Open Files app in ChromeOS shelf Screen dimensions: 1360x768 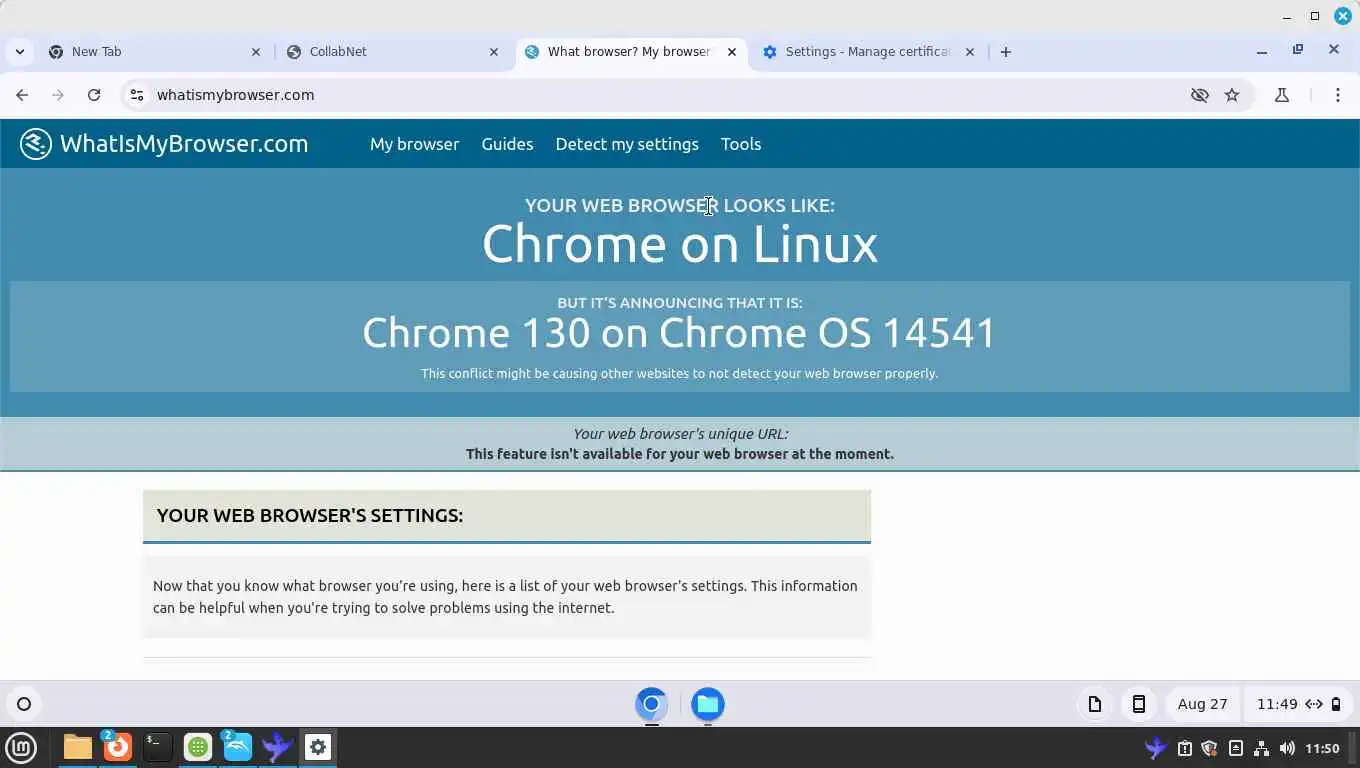click(708, 704)
